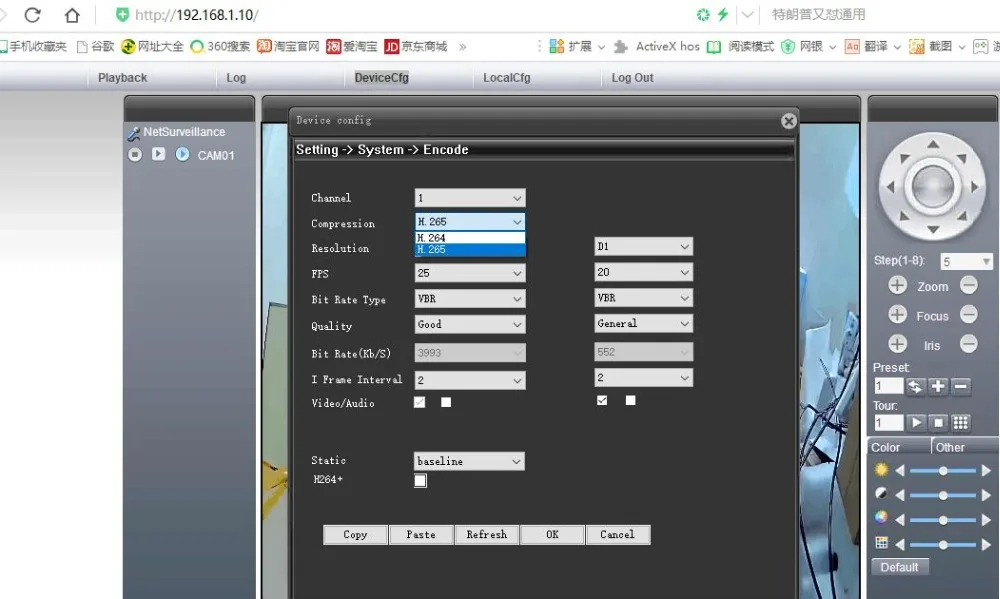Open the extra stream Resolution D1 dropdown

[x=643, y=246]
